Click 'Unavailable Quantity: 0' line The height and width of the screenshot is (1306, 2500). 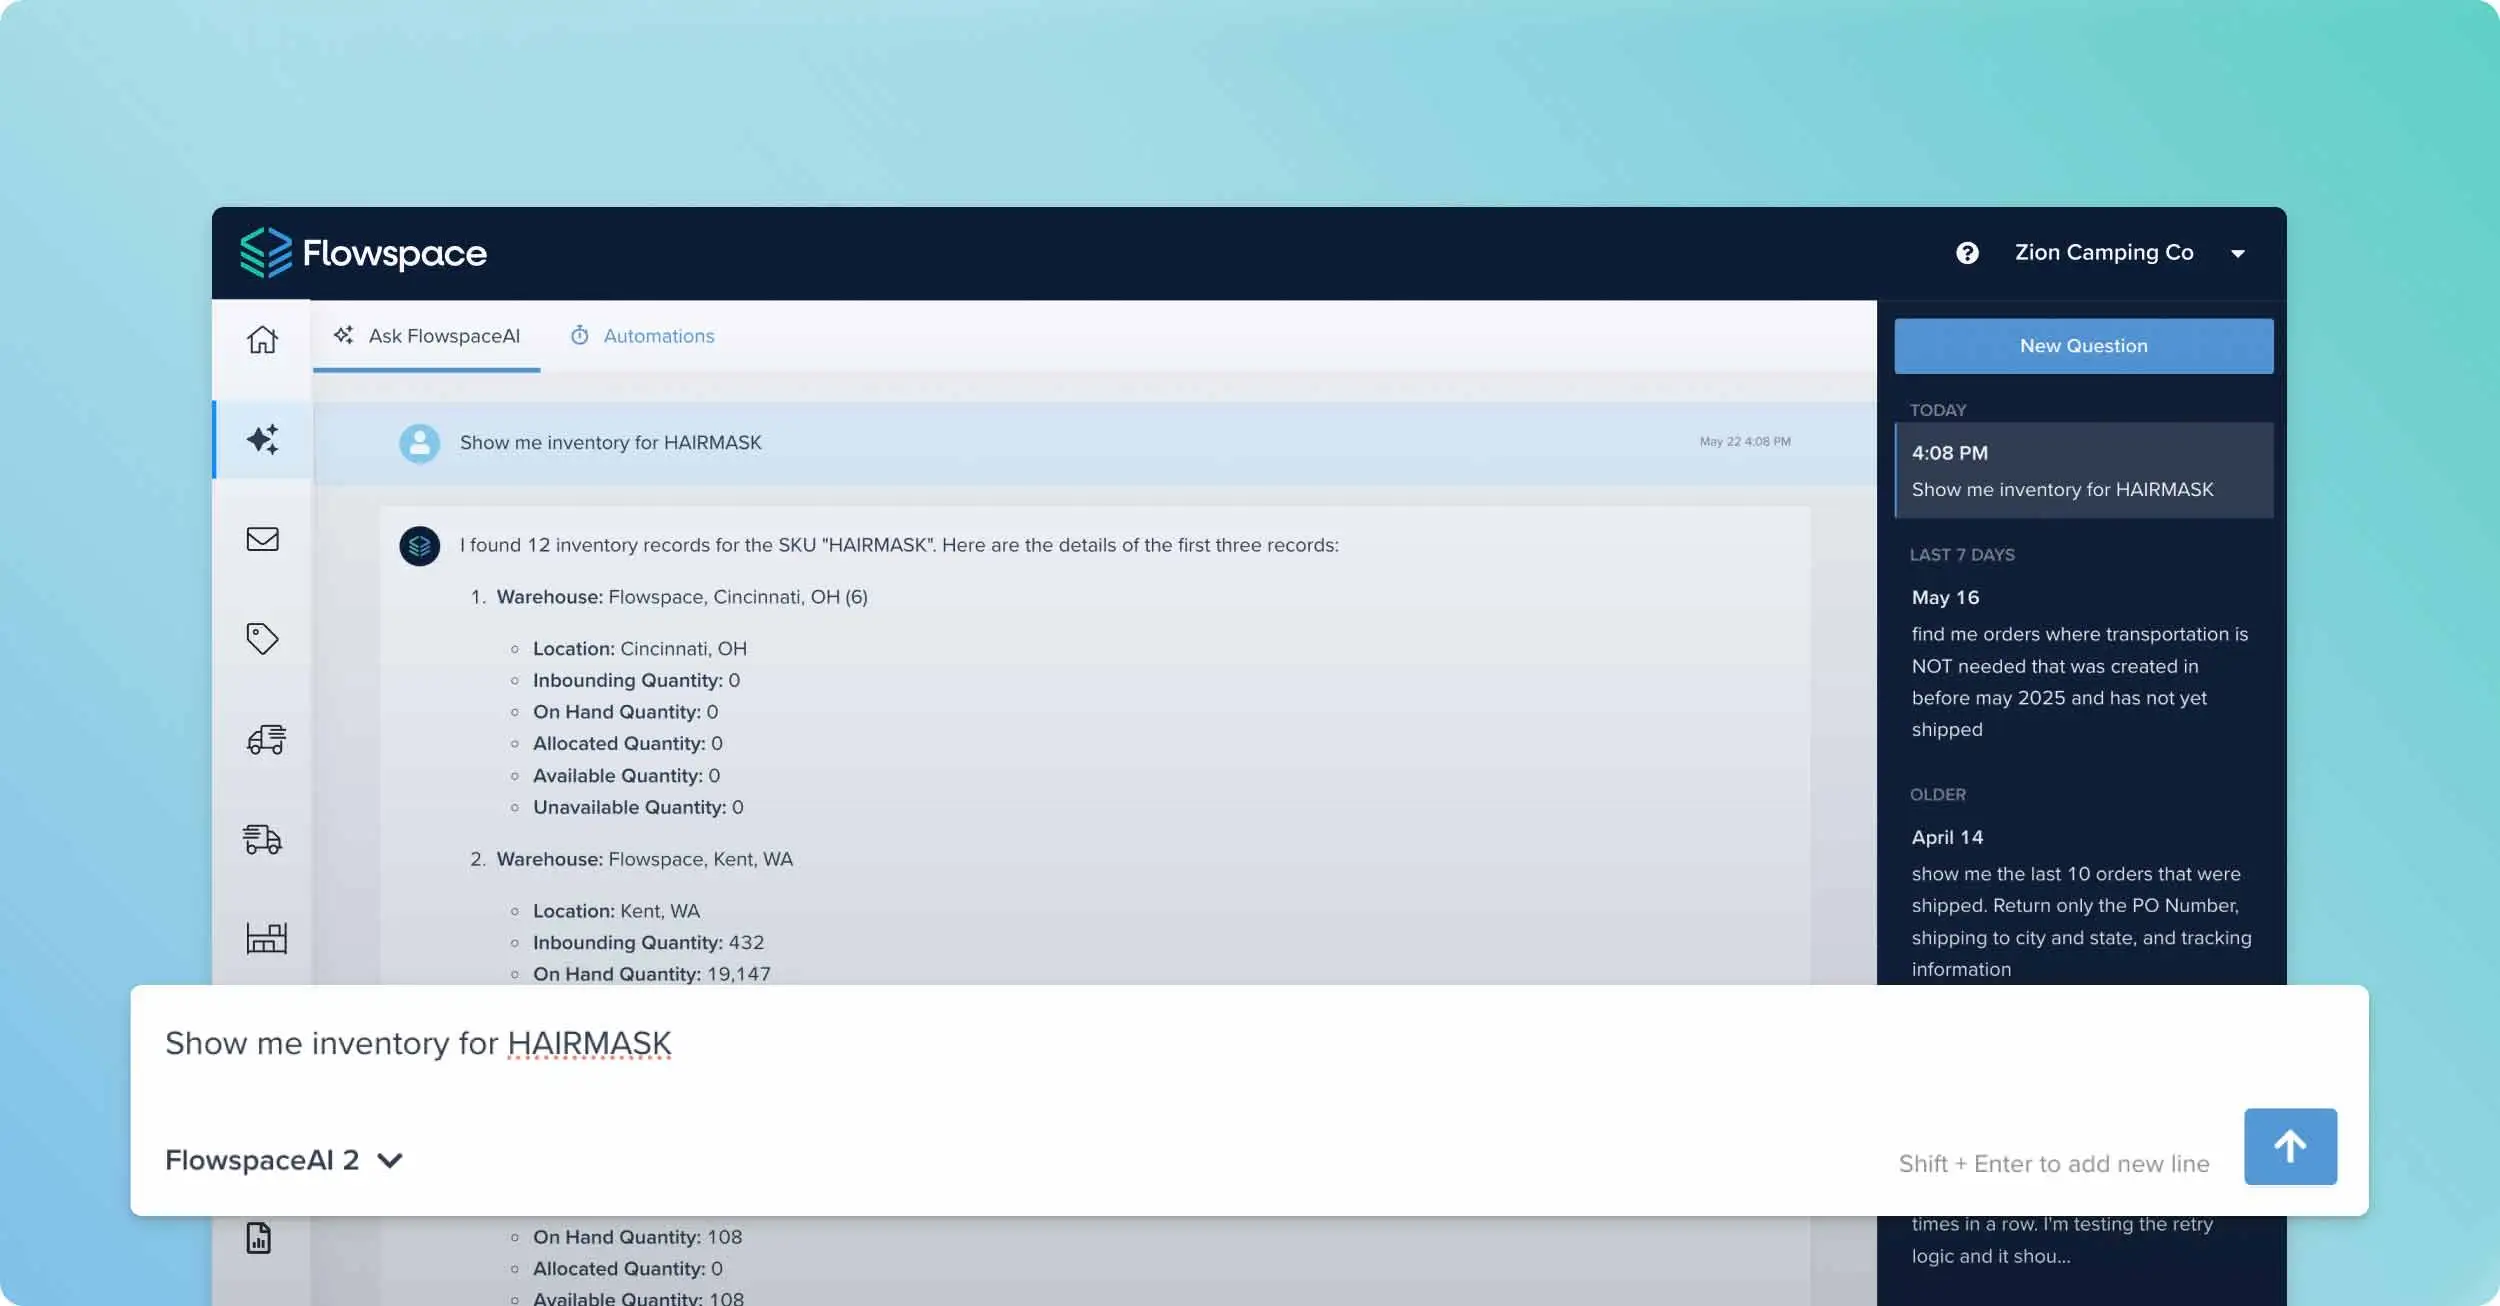[x=638, y=807]
